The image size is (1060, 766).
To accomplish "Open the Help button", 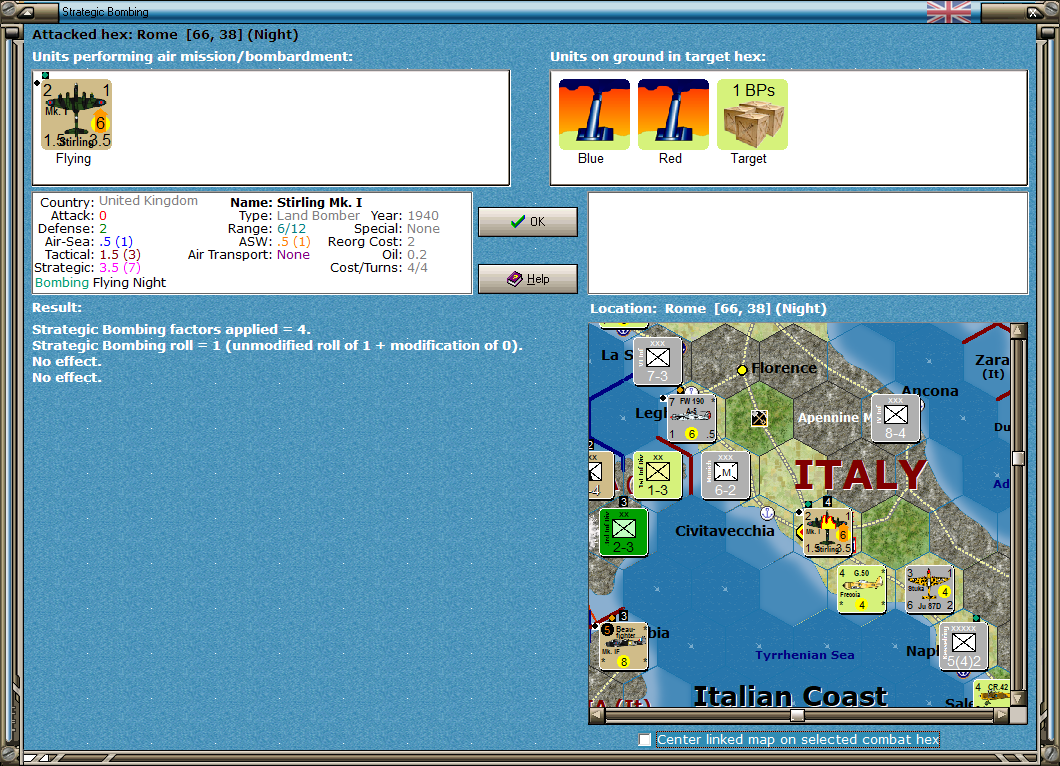I will [x=528, y=279].
